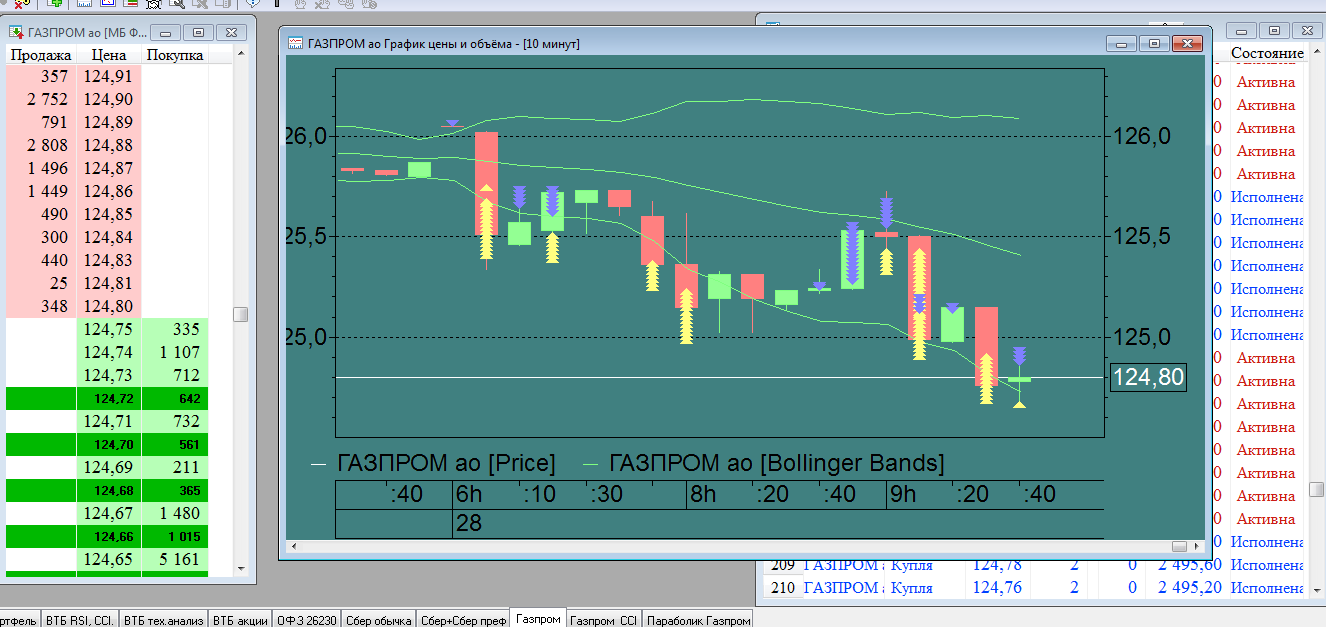Click the Состояние column header
This screenshot has height=627, width=1326.
1267,53
